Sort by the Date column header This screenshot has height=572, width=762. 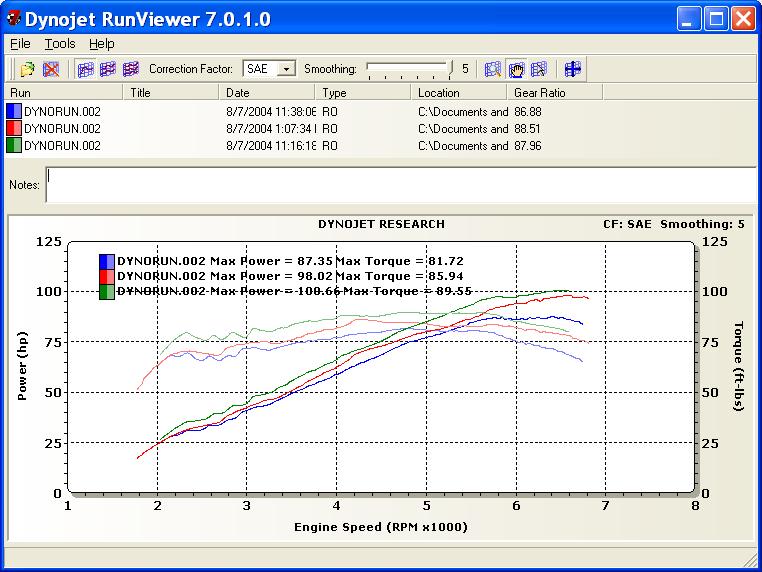266,92
